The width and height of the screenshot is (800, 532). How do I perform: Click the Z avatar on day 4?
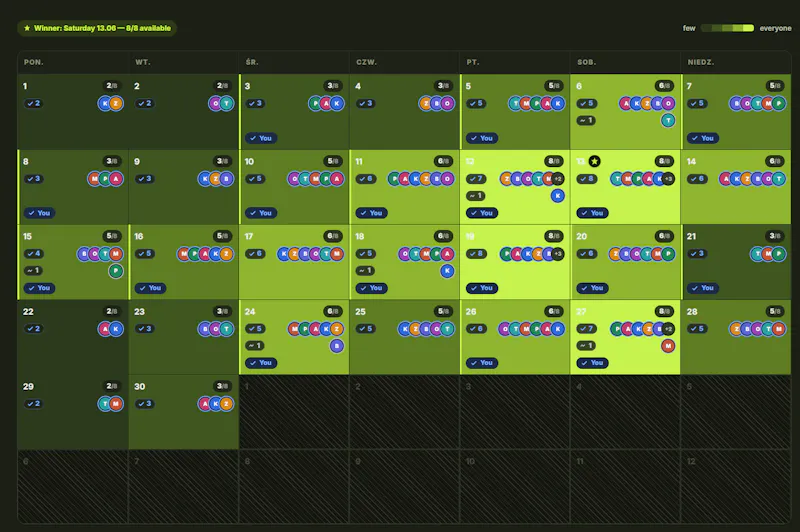(x=426, y=104)
